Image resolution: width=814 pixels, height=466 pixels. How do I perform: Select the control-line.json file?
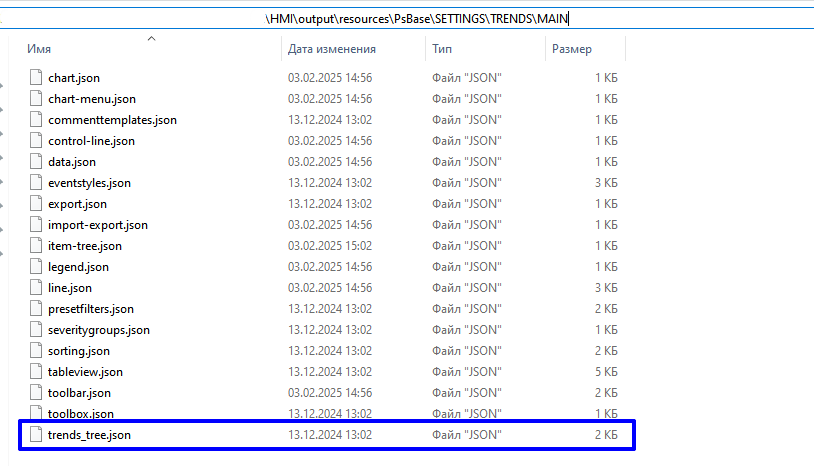tap(91, 141)
